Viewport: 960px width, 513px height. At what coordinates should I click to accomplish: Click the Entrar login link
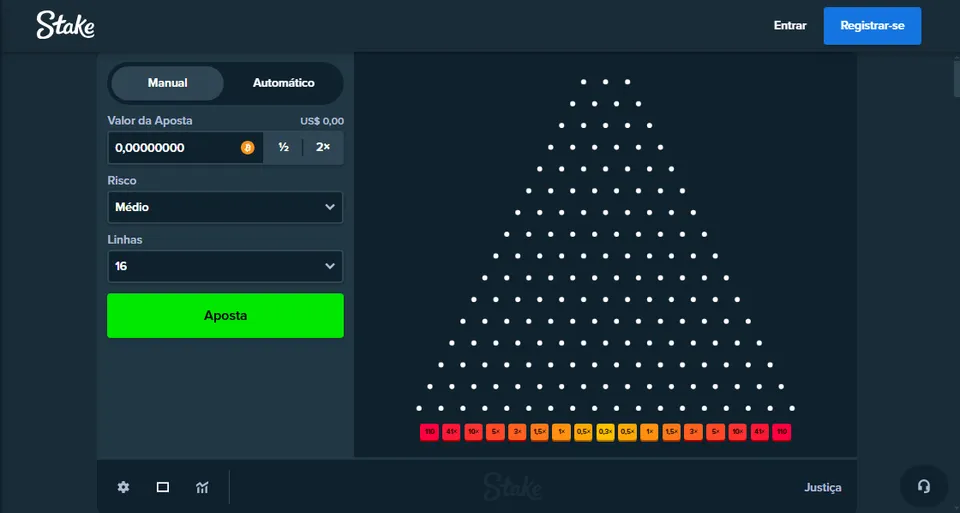790,26
